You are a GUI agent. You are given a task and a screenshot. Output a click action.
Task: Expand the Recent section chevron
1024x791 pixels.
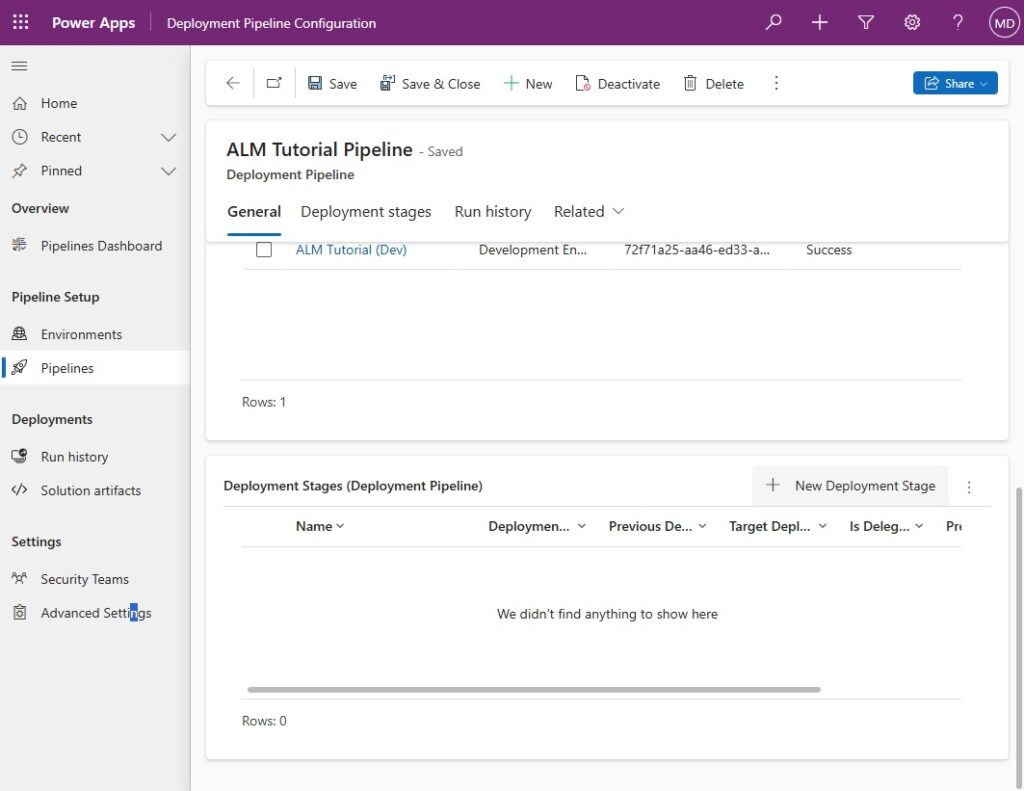tap(168, 137)
